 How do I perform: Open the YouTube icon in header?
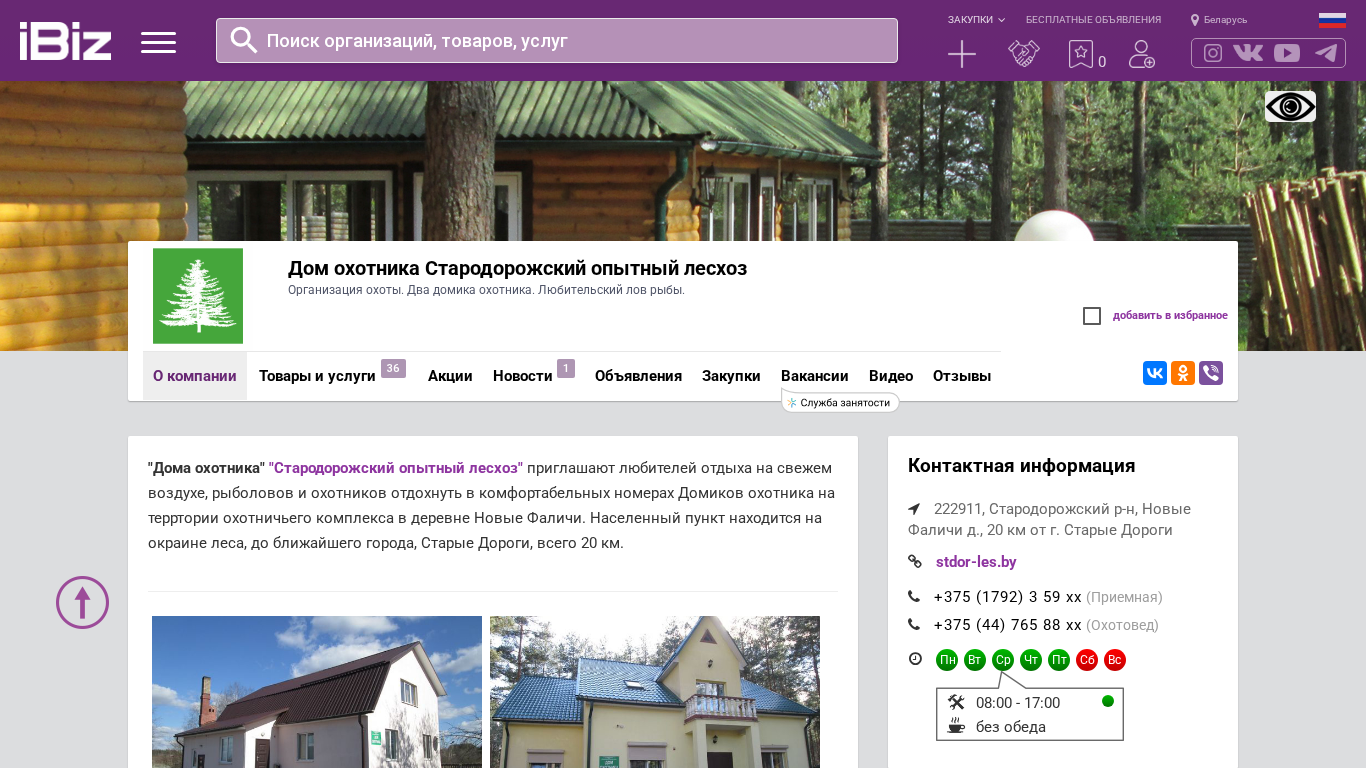(x=1287, y=53)
